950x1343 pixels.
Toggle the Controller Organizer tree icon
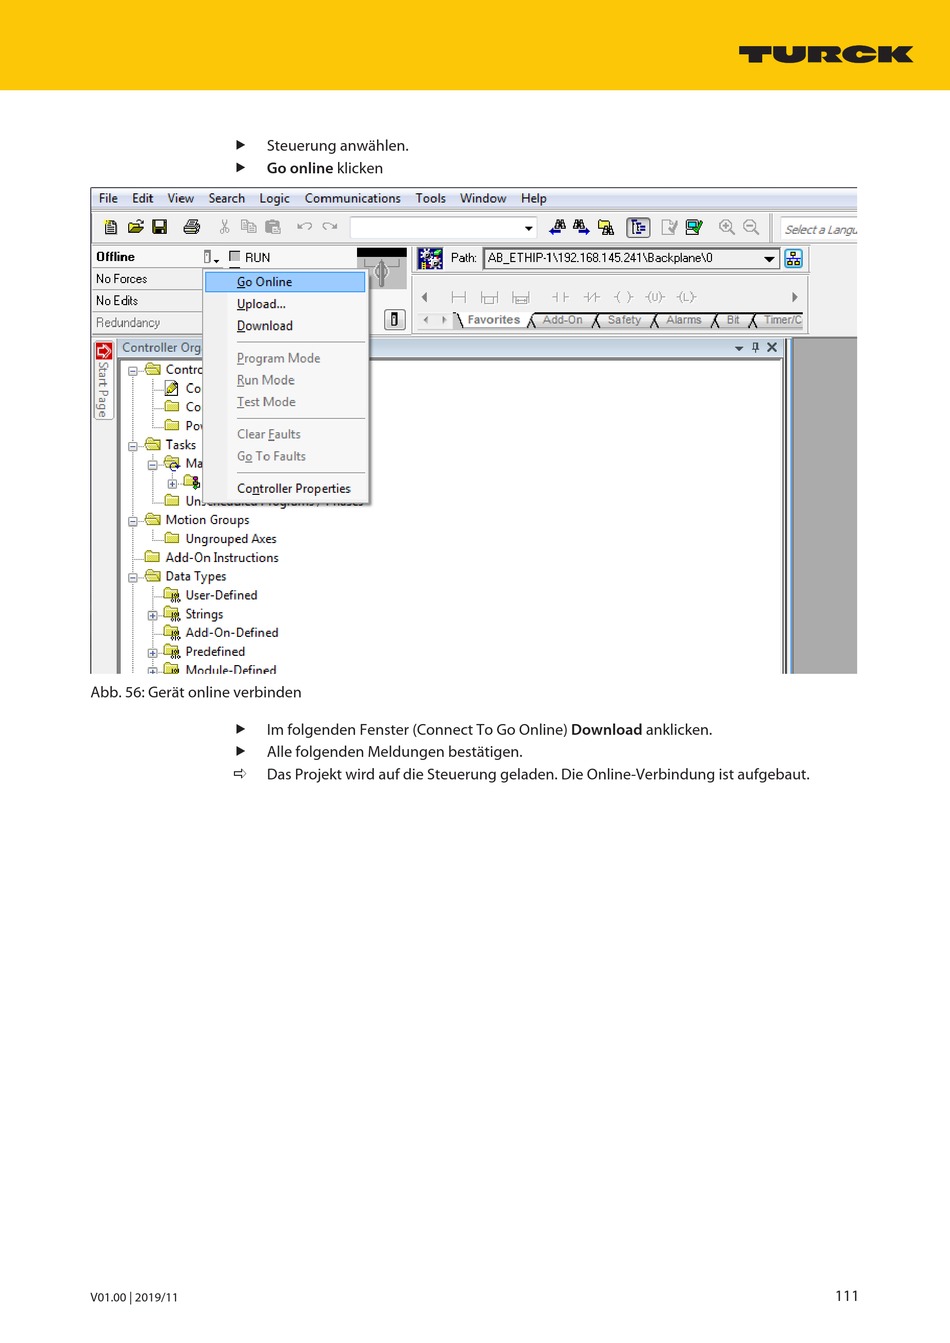coord(638,227)
